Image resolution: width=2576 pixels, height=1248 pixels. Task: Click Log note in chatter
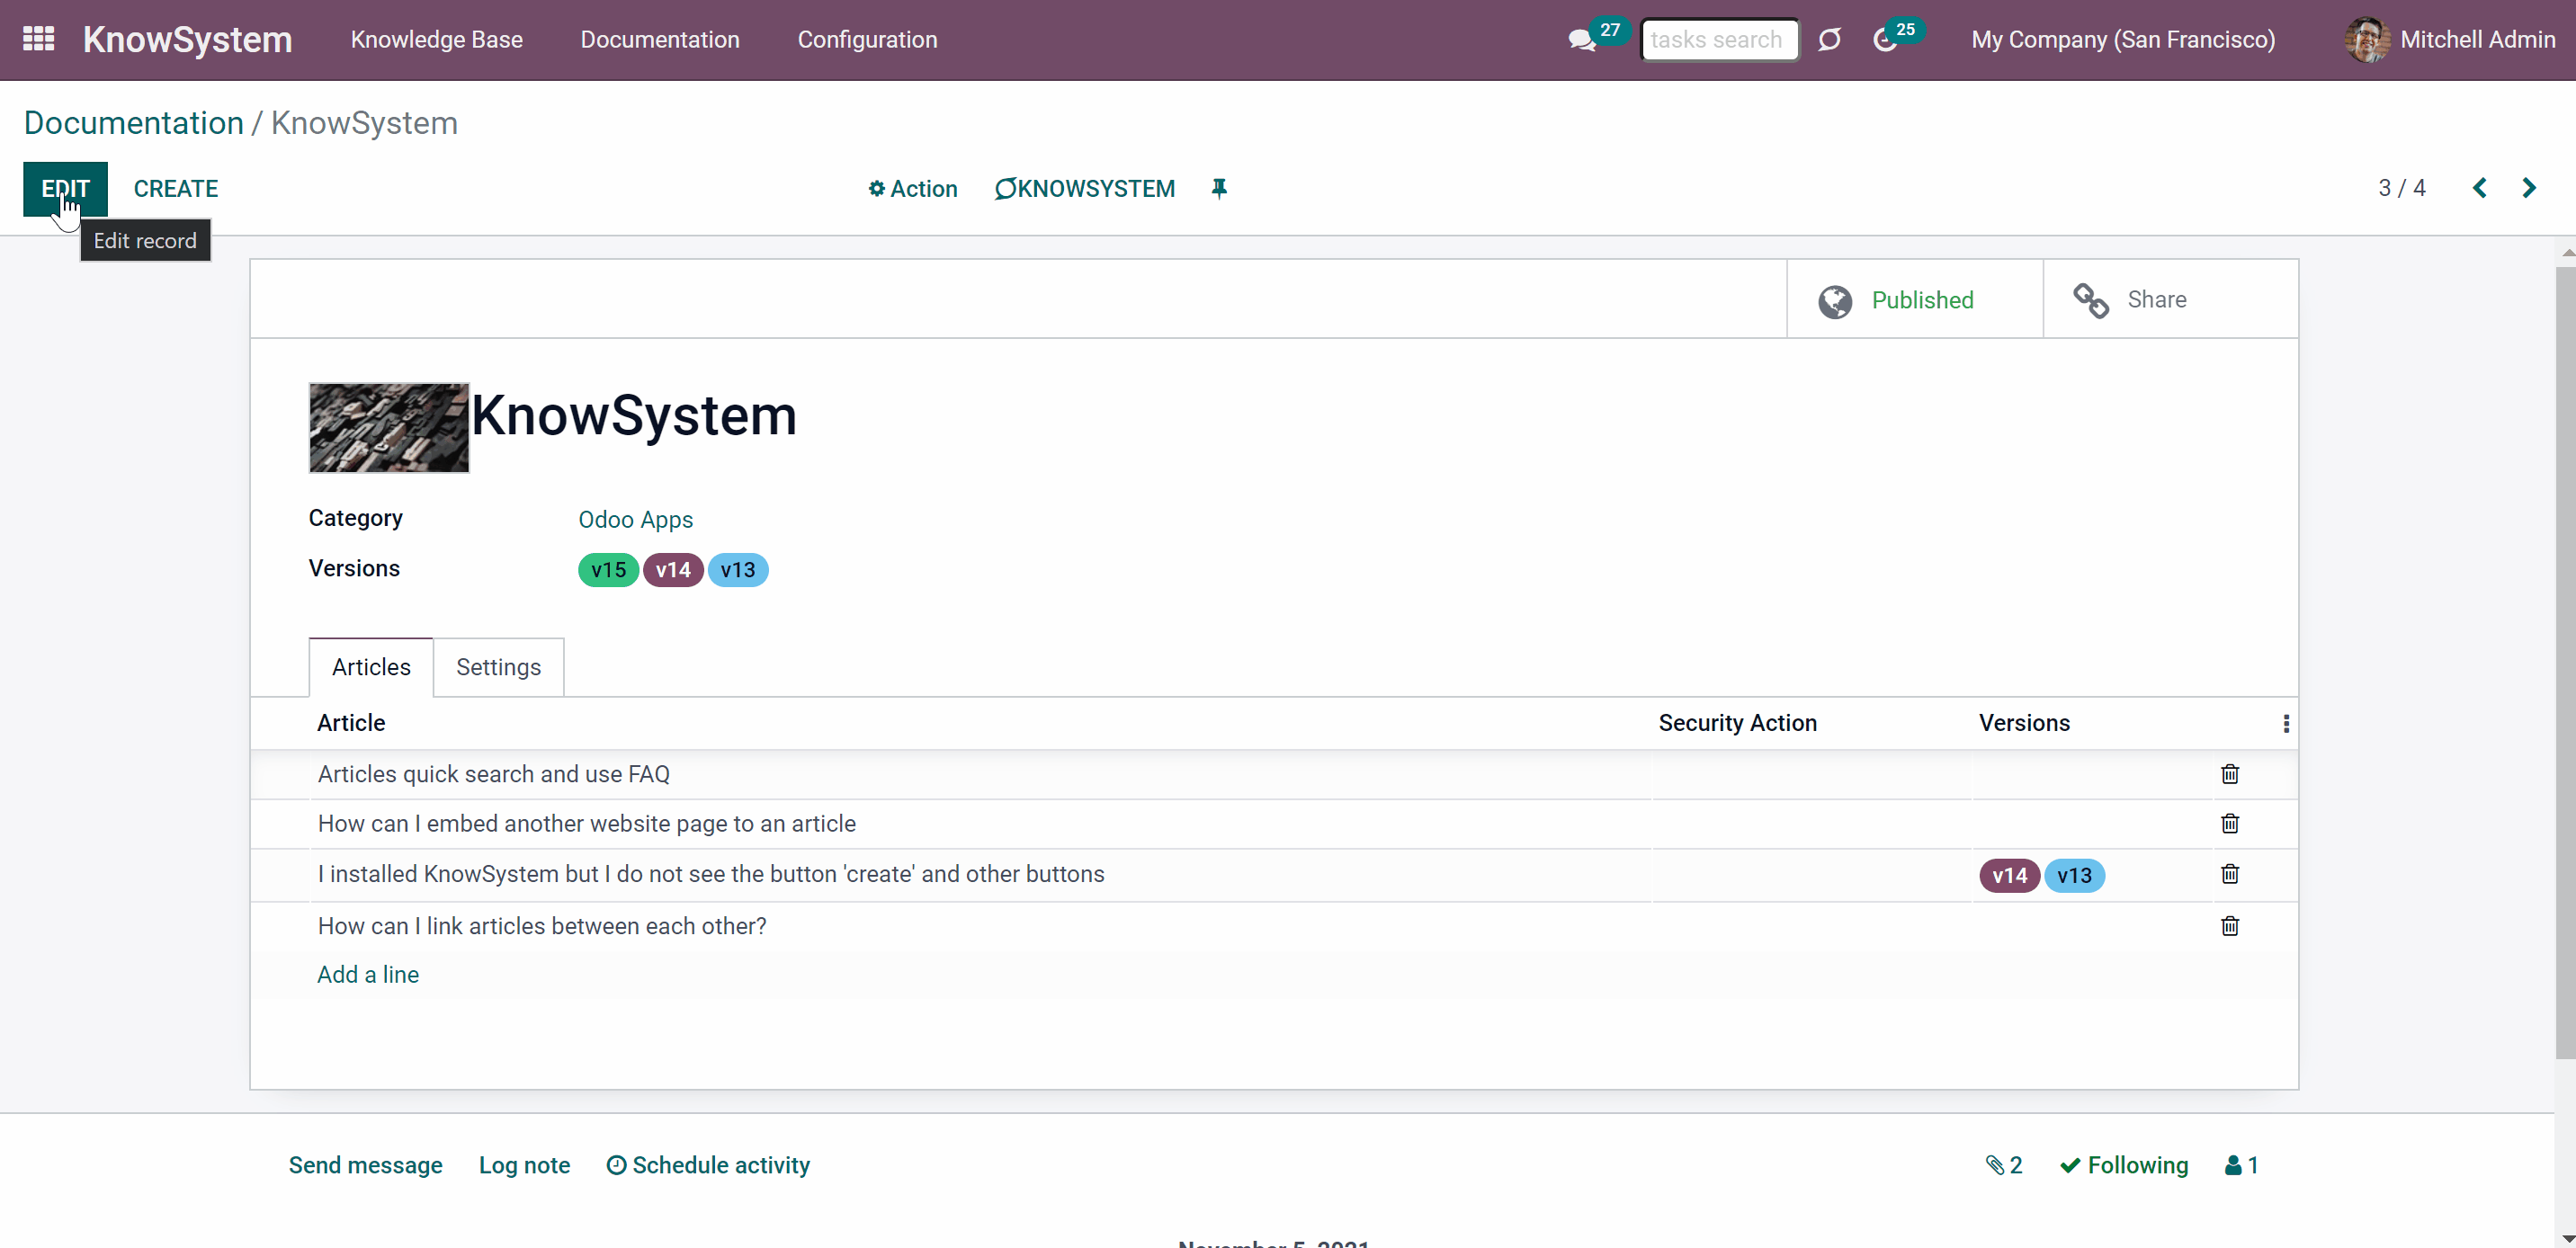pos(524,1165)
